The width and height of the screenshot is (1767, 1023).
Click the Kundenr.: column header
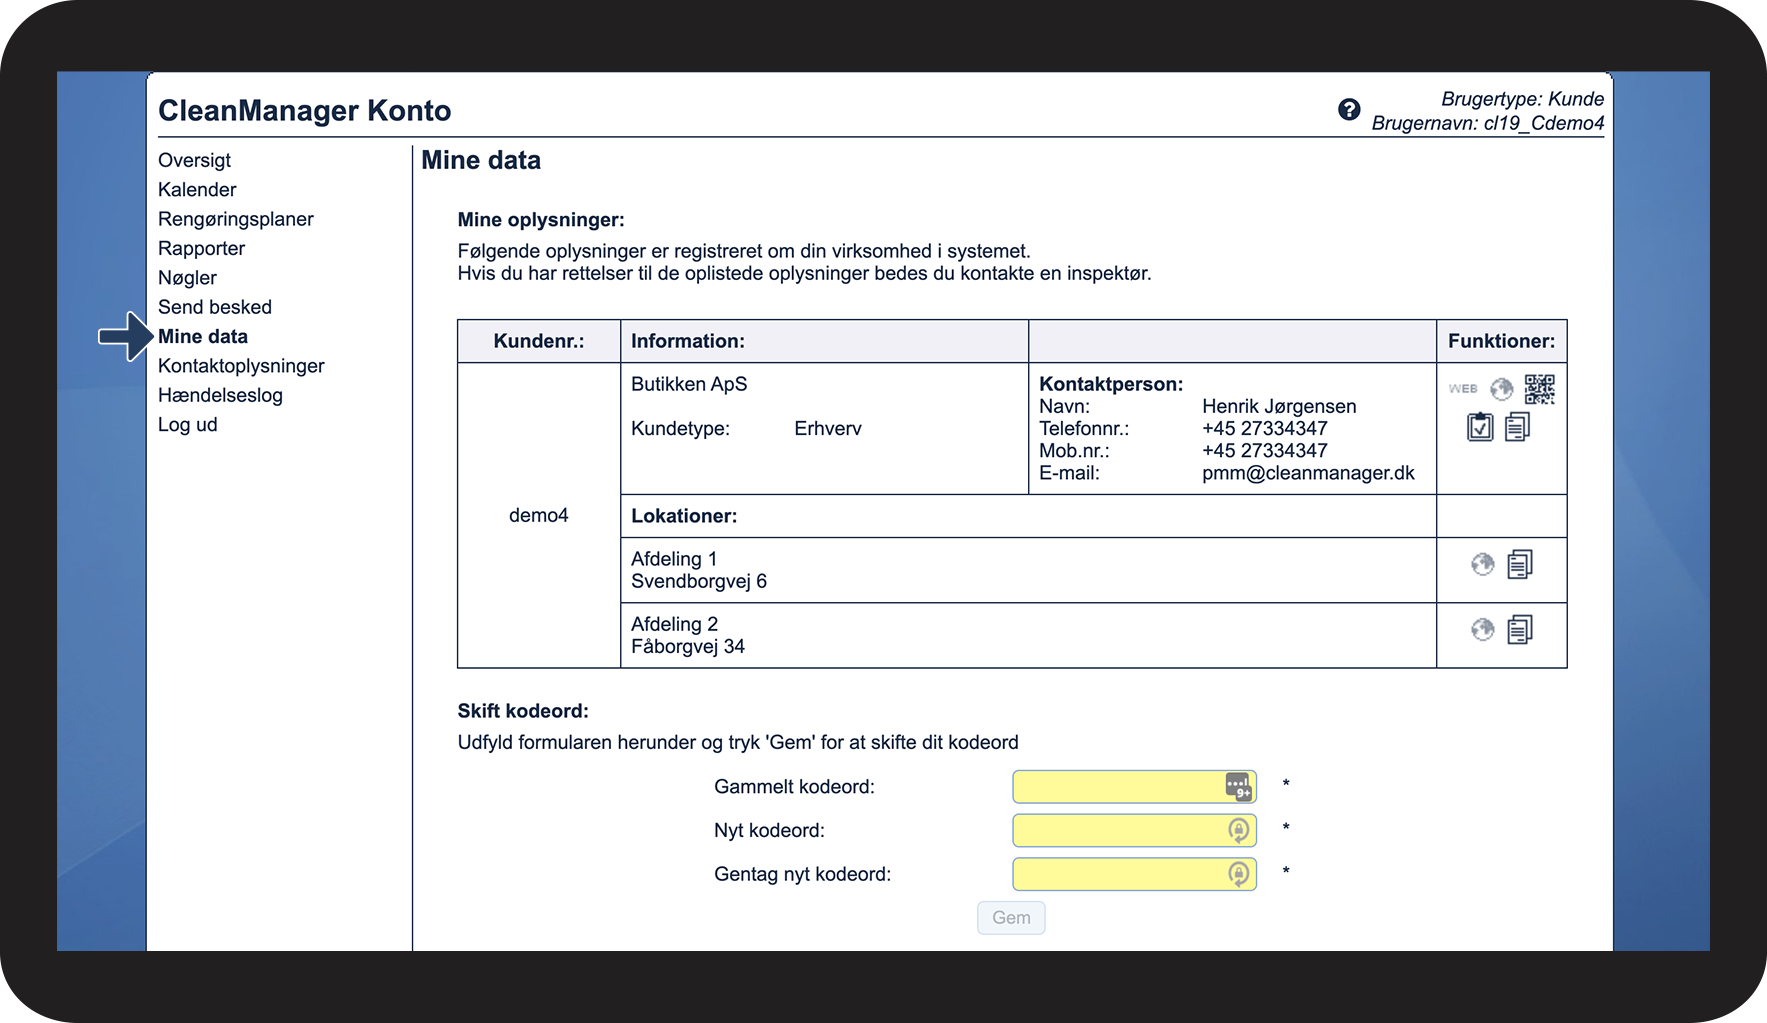click(x=539, y=341)
